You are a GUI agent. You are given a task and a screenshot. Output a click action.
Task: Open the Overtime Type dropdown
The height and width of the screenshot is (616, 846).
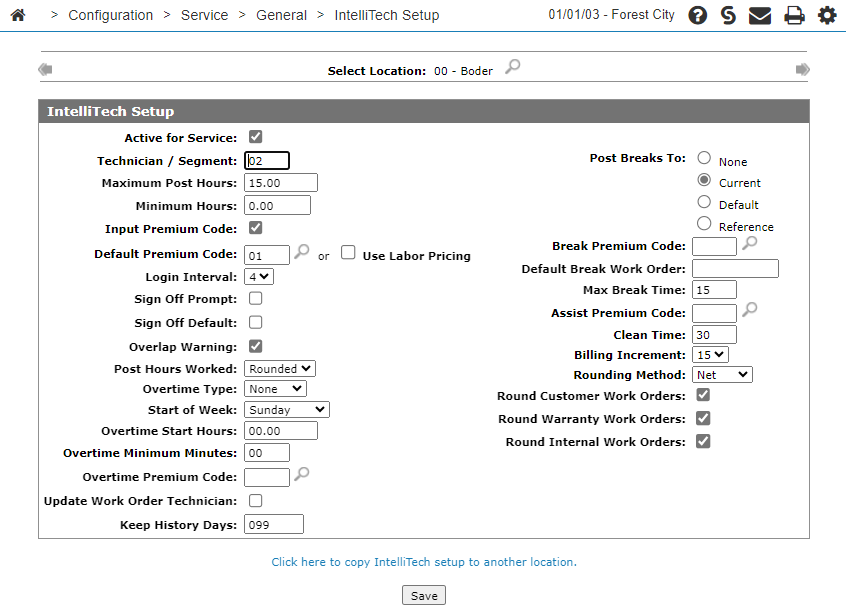tap(275, 389)
